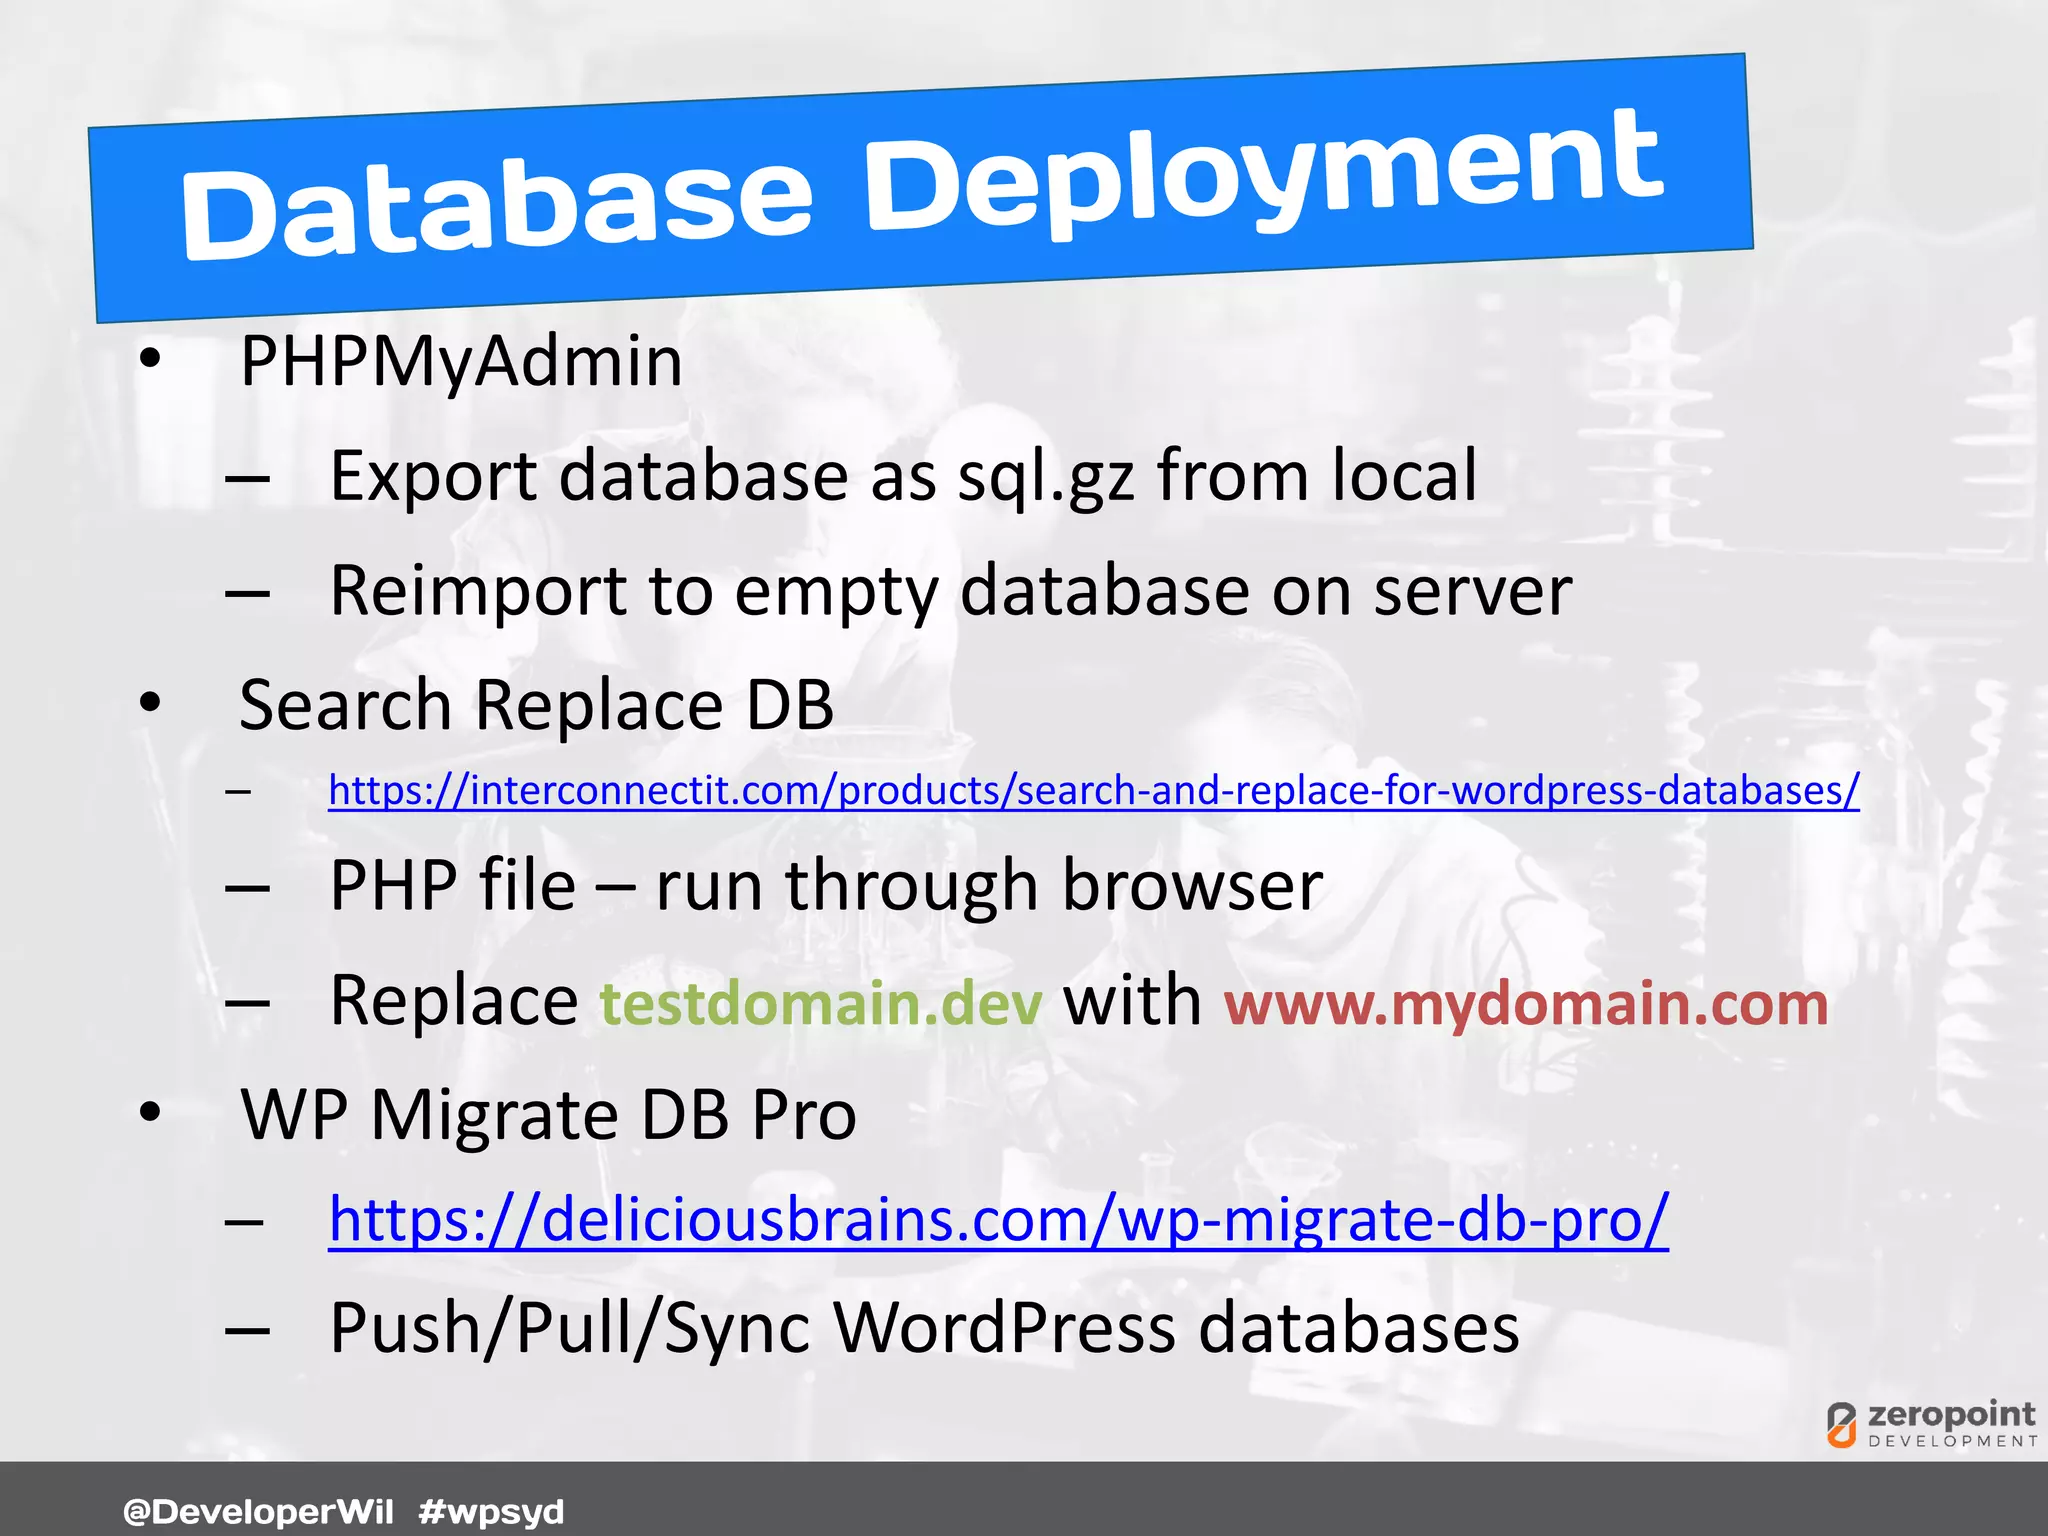The width and height of the screenshot is (2048, 1536).
Task: Click the WP Migrate DB Pro bullet
Action: coord(548,1114)
